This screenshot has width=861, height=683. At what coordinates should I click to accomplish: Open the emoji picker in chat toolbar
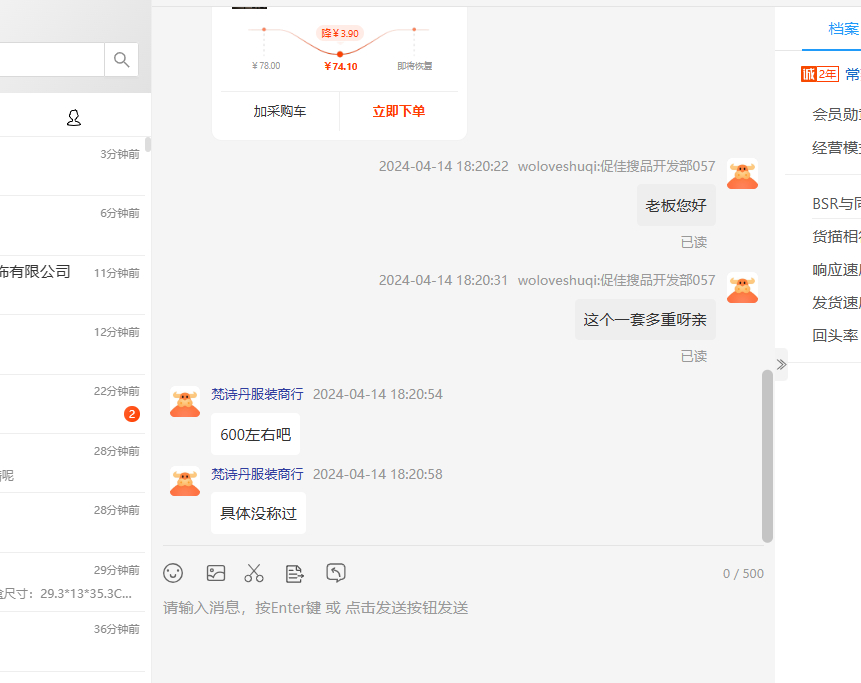pyautogui.click(x=173, y=573)
